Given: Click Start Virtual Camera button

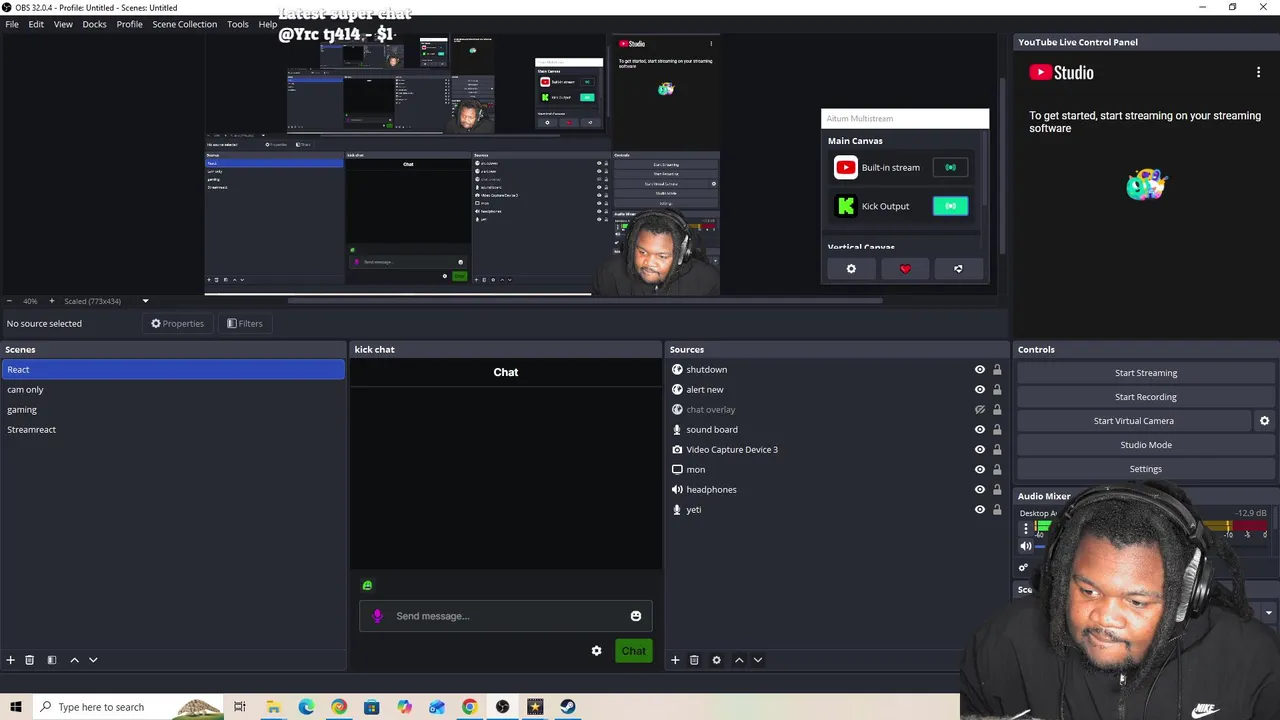Looking at the screenshot, I should click(x=1134, y=421).
